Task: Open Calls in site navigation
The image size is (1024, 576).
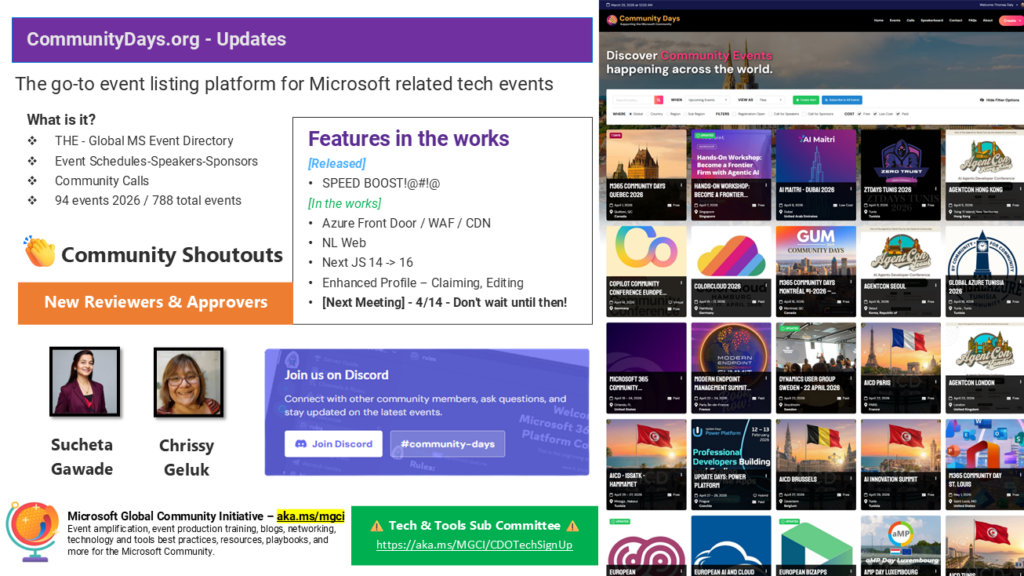Action: [x=910, y=20]
